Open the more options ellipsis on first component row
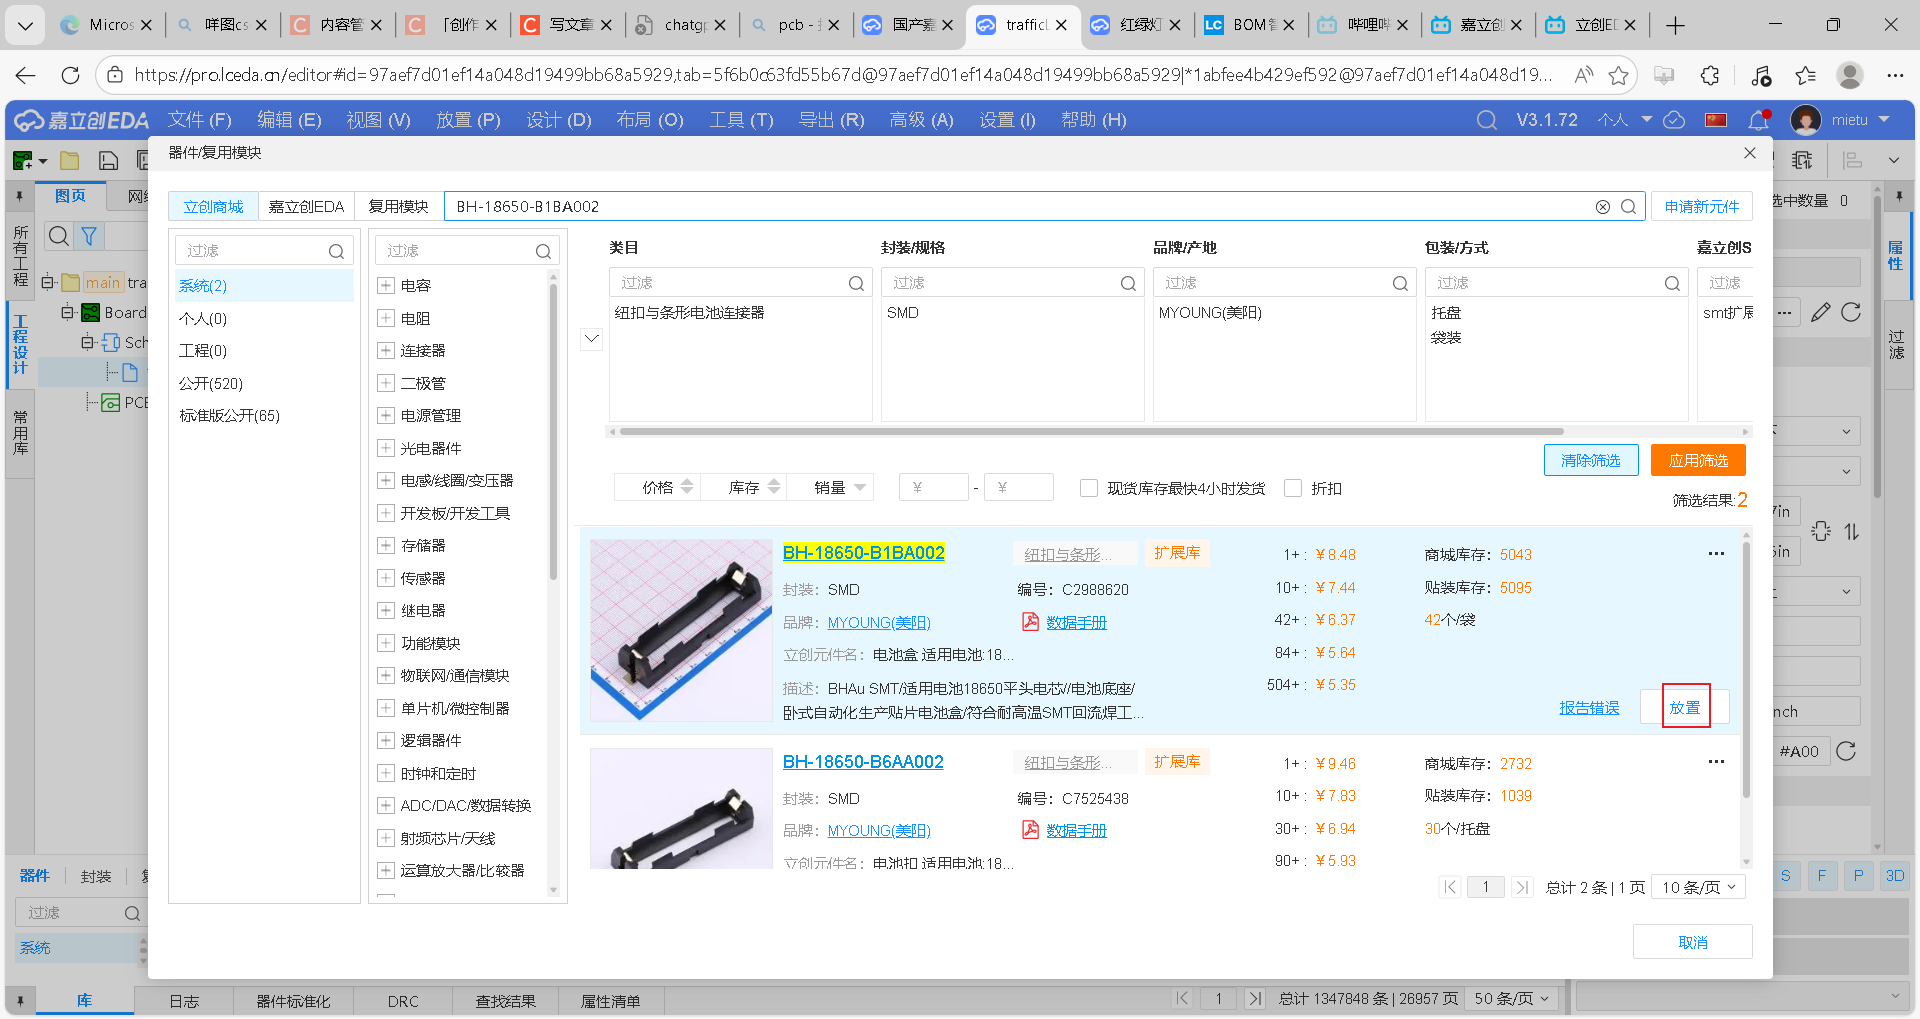Image resolution: width=1920 pixels, height=1019 pixels. [x=1717, y=553]
